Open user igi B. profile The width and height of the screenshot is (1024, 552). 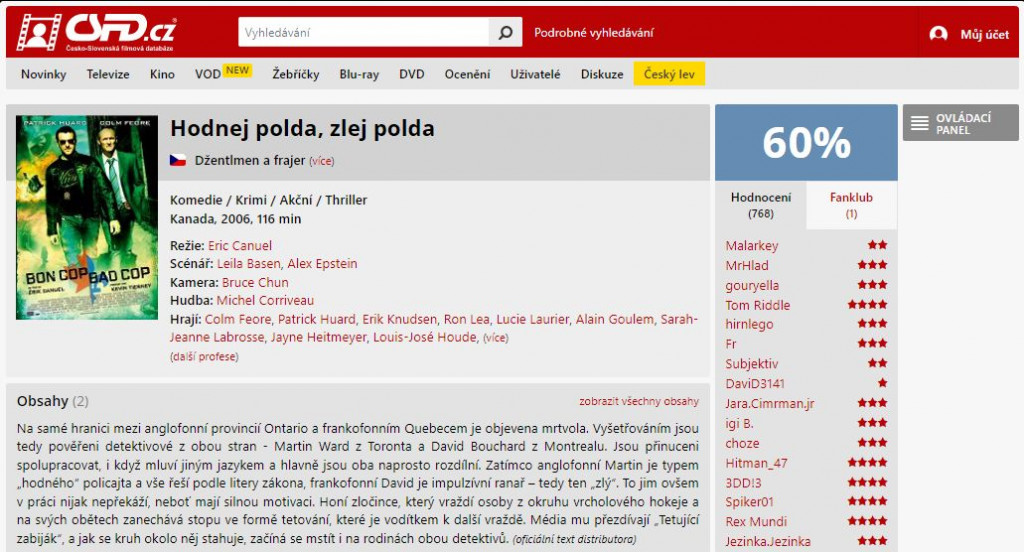pyautogui.click(x=739, y=423)
